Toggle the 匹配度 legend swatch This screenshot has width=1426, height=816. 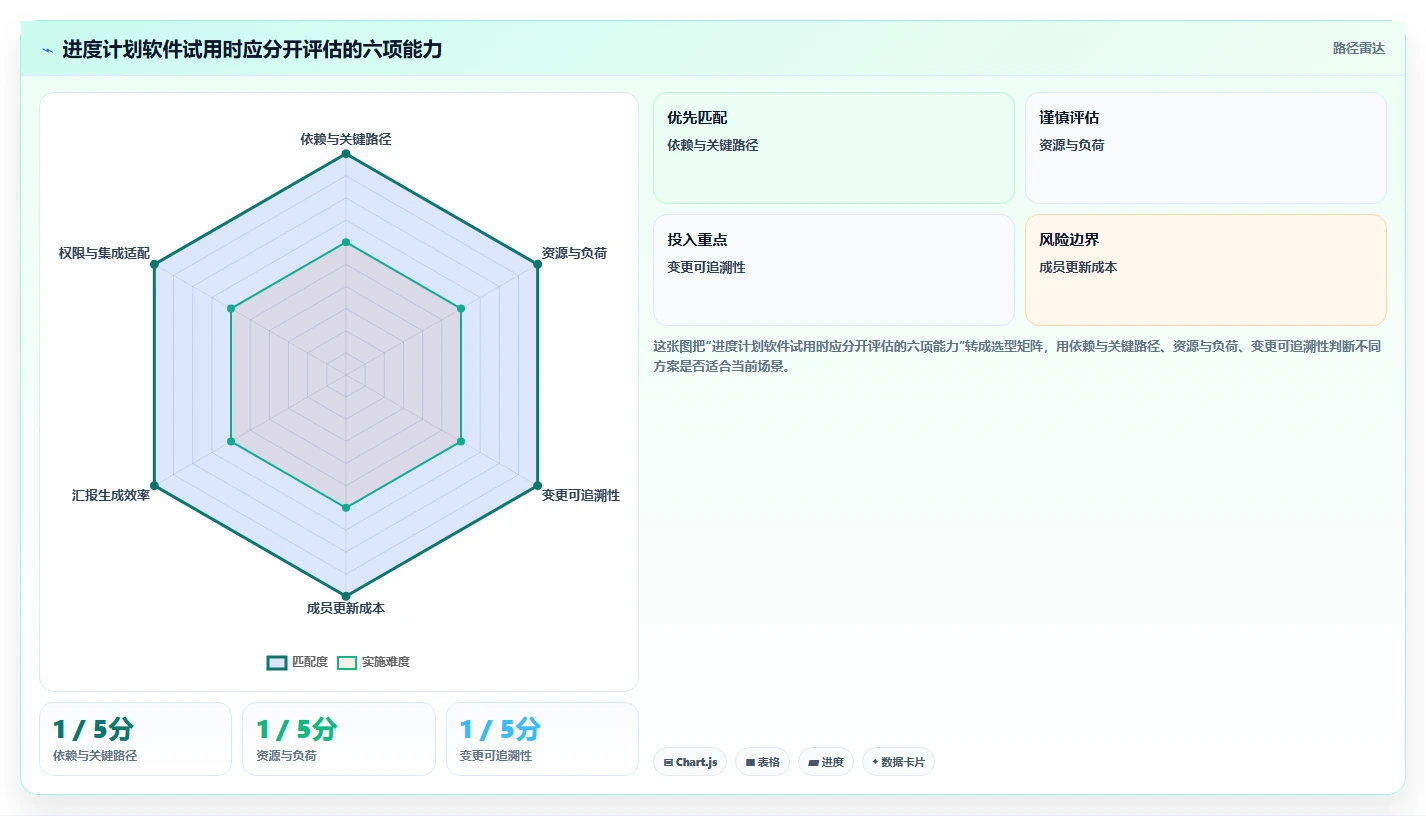(x=277, y=662)
